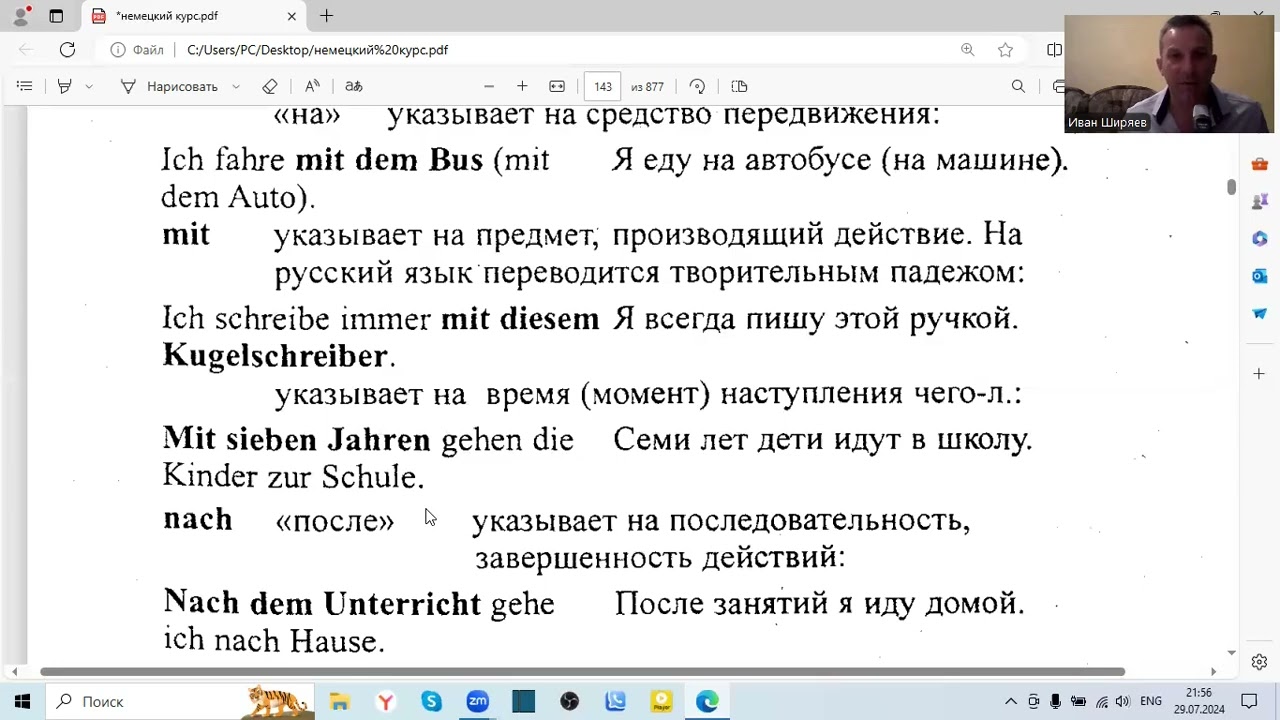Screen dimensions: 1280x720
Task: Open the Windows Start menu
Action: 22,701
